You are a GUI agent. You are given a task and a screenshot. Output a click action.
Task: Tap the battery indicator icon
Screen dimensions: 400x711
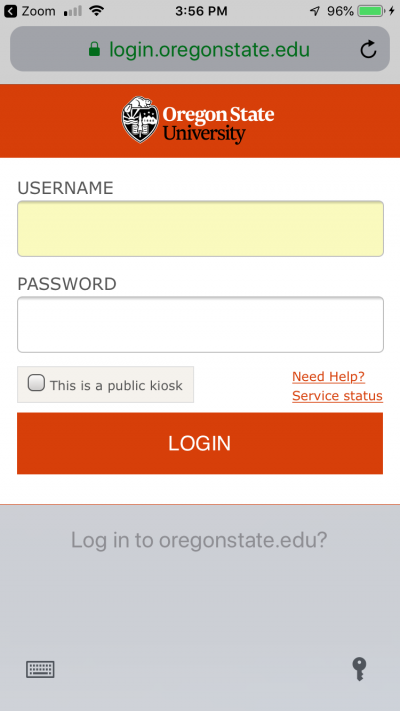pos(376,11)
